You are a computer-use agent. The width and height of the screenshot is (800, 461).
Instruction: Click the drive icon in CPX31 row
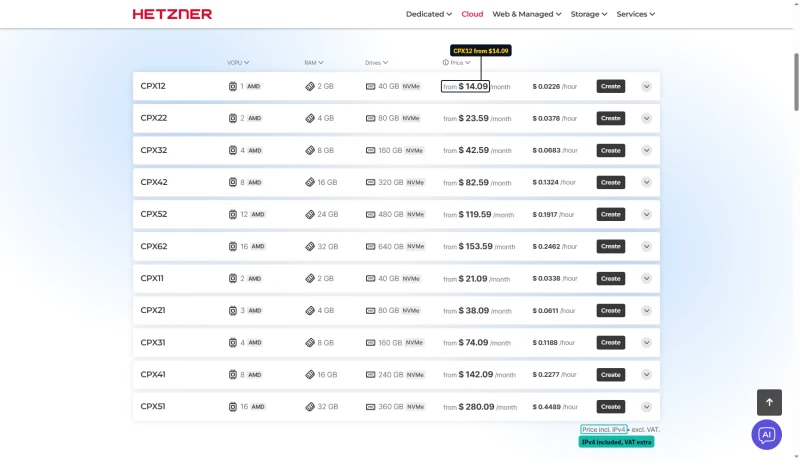pyautogui.click(x=370, y=343)
